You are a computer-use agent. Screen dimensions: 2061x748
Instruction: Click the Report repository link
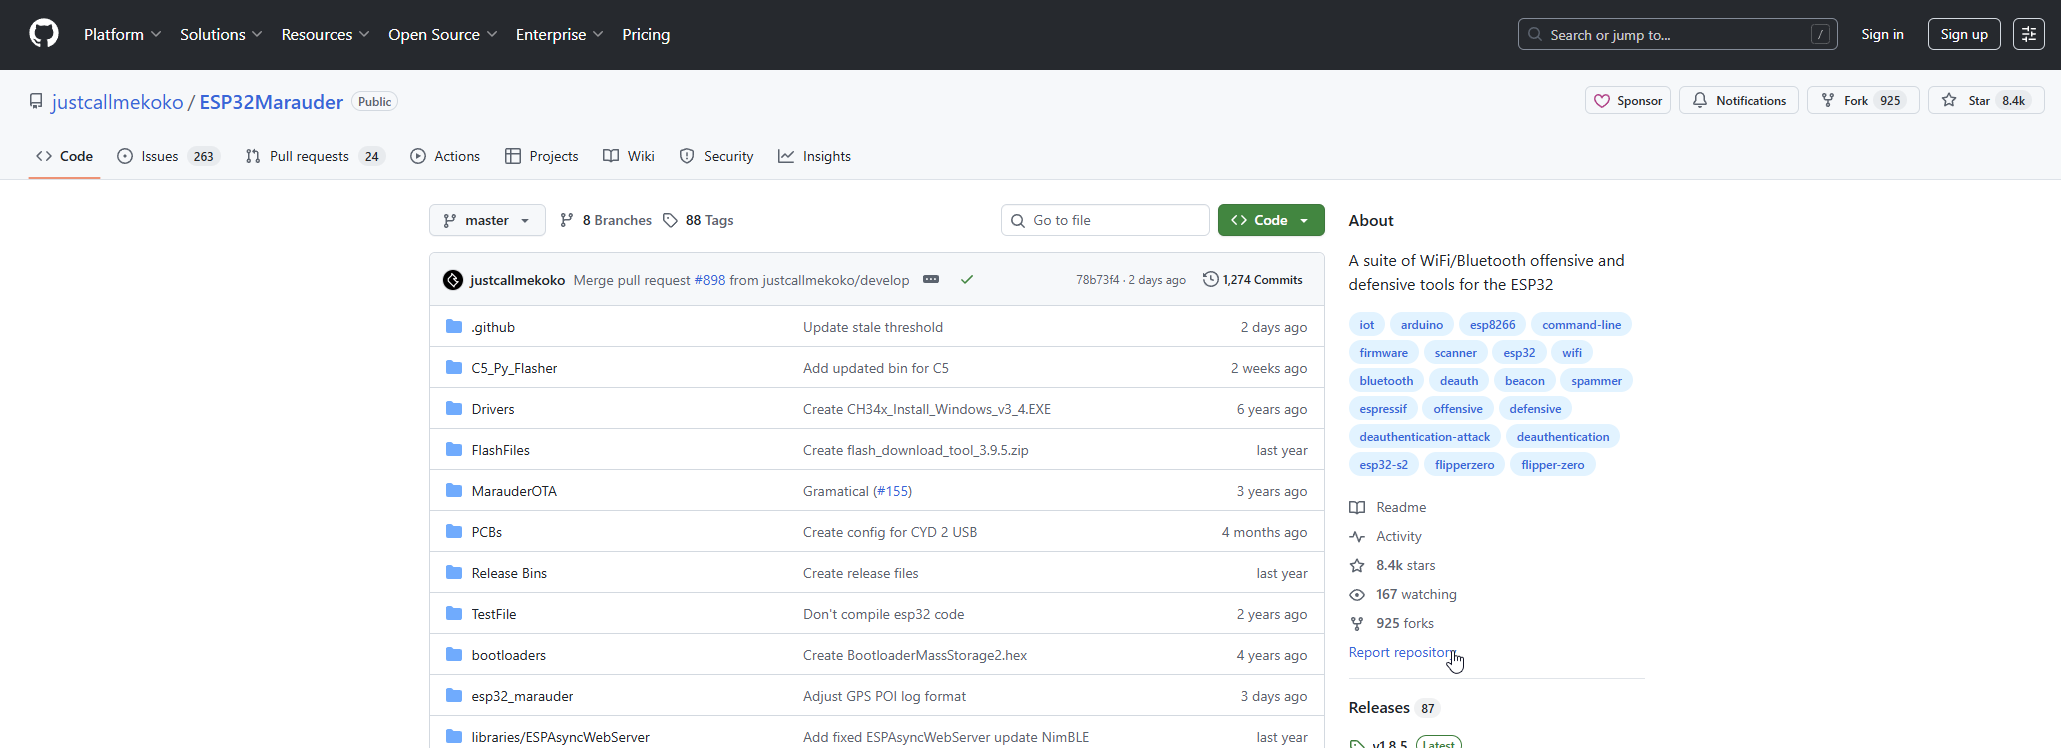pos(1401,652)
